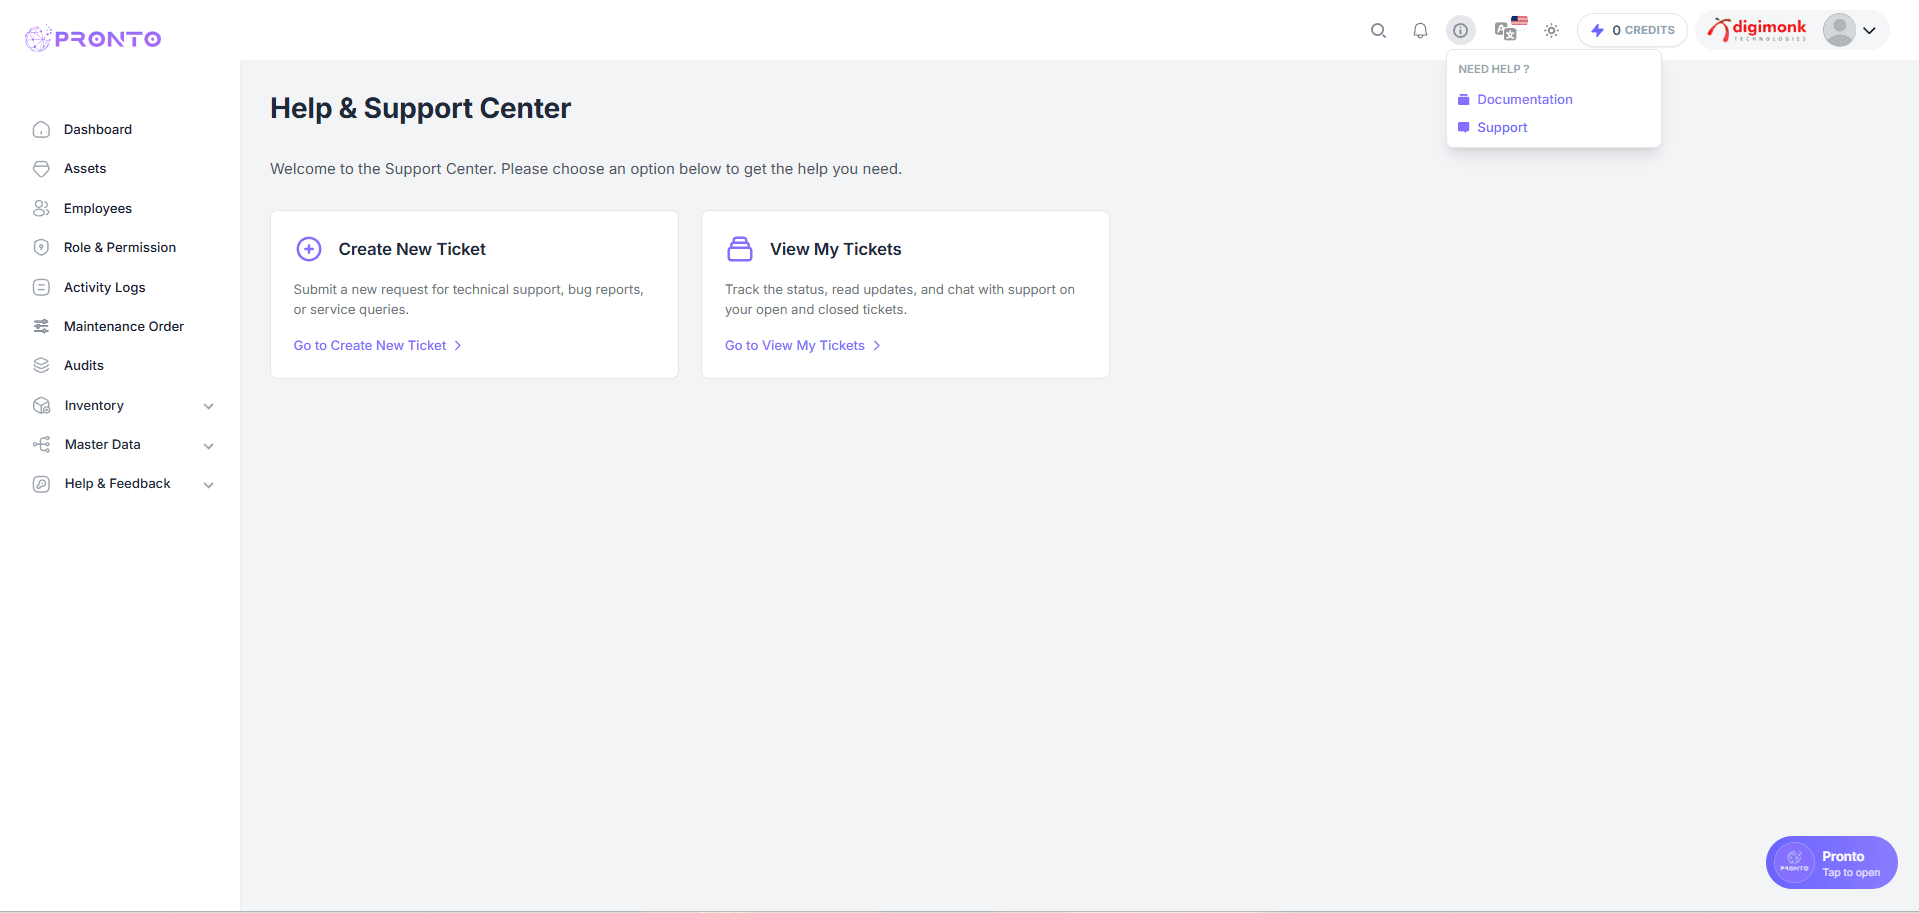Open the user avatar profile menu
Viewport: 1919px width, 913px height.
[x=1839, y=30]
